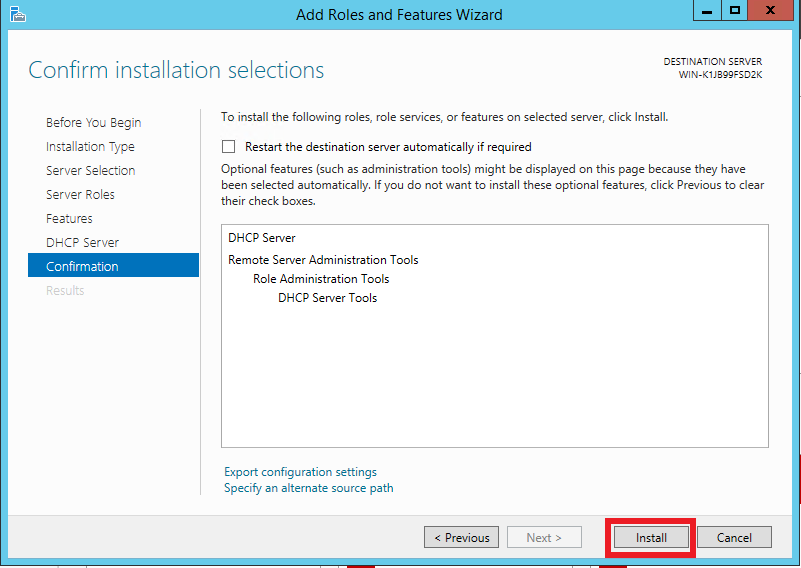The width and height of the screenshot is (801, 568).
Task: Go to the Before You Begin step
Action: pos(93,123)
